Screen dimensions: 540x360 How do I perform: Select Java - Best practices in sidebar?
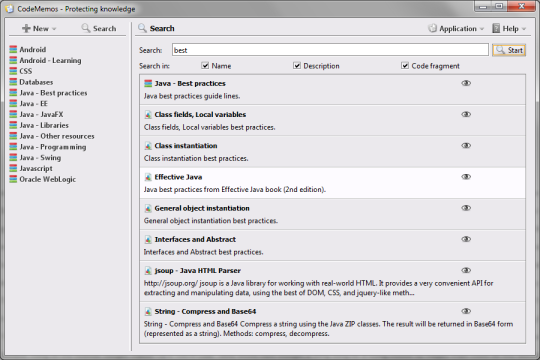[53, 93]
